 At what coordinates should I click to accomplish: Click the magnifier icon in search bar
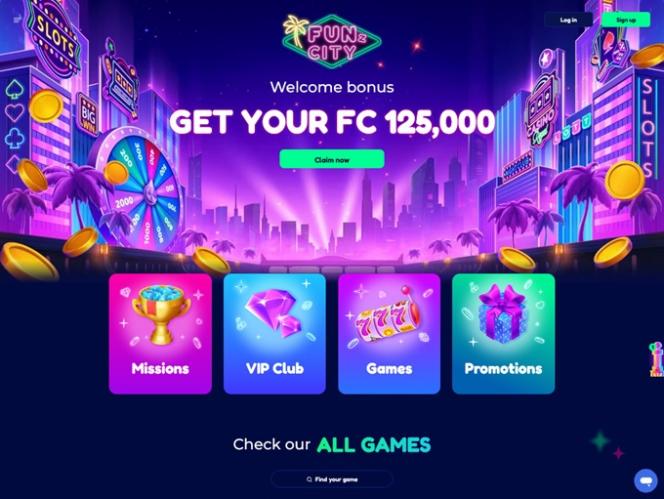(x=309, y=480)
